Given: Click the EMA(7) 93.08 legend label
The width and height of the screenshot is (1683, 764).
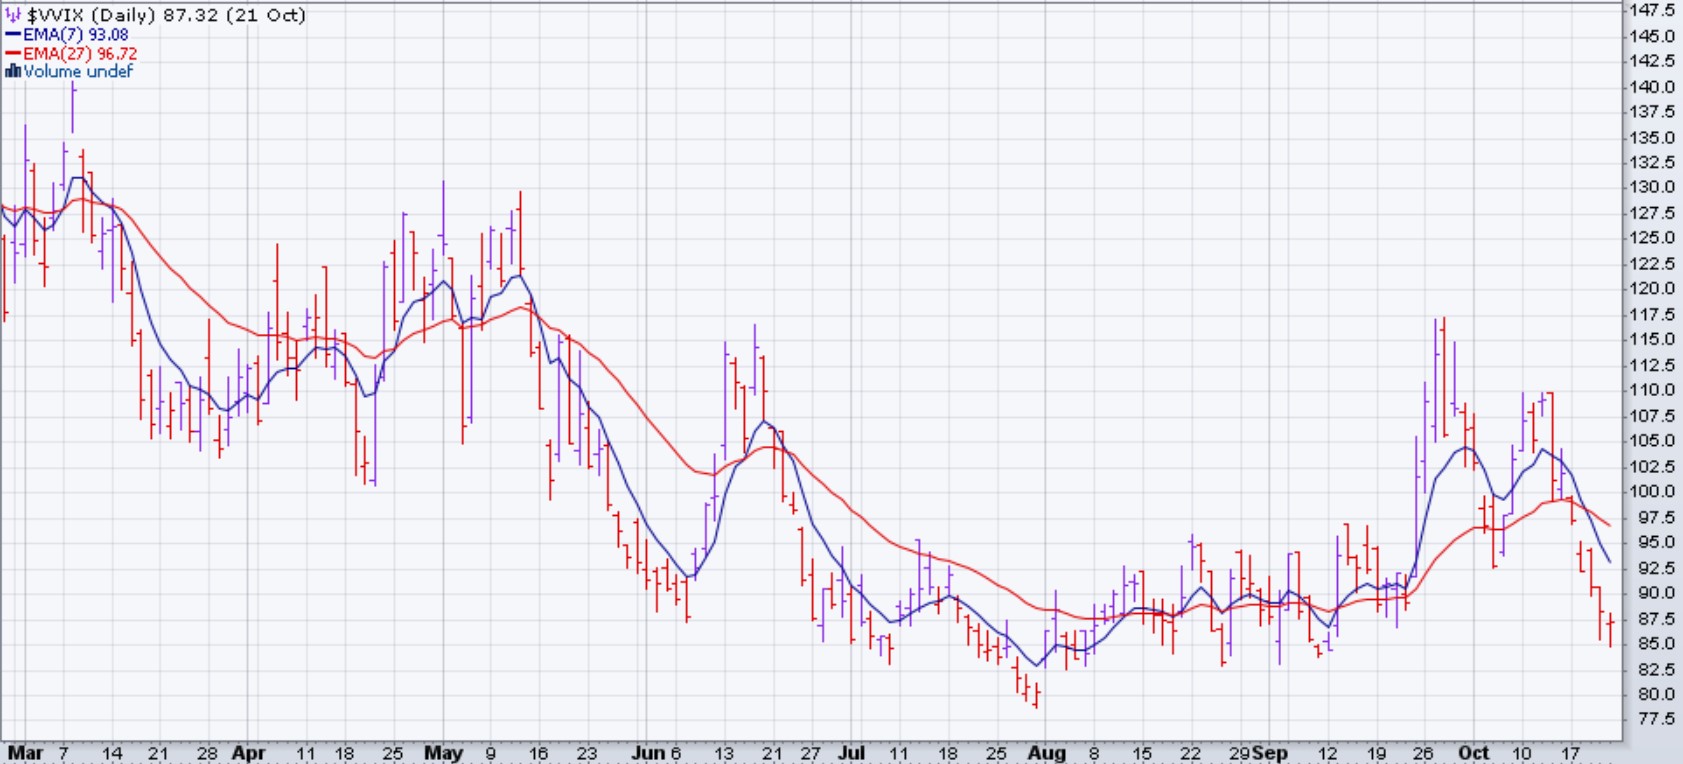Looking at the screenshot, I should [76, 34].
